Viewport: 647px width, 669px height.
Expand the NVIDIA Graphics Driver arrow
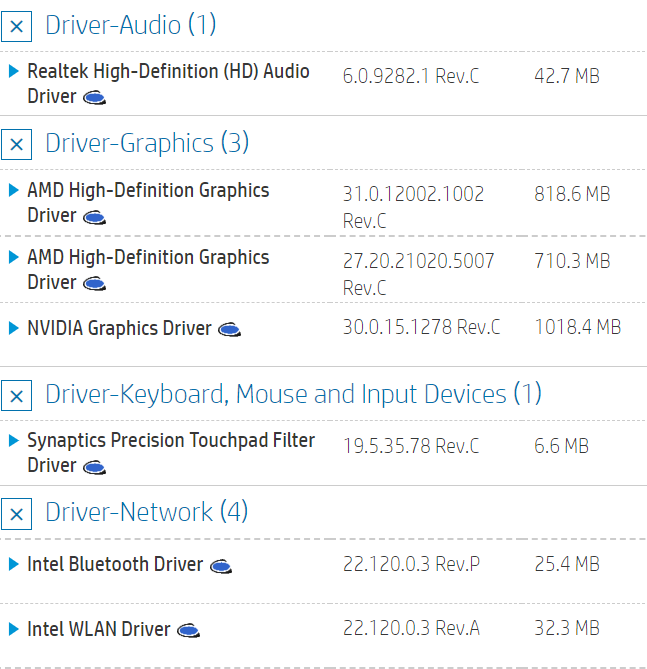14,328
